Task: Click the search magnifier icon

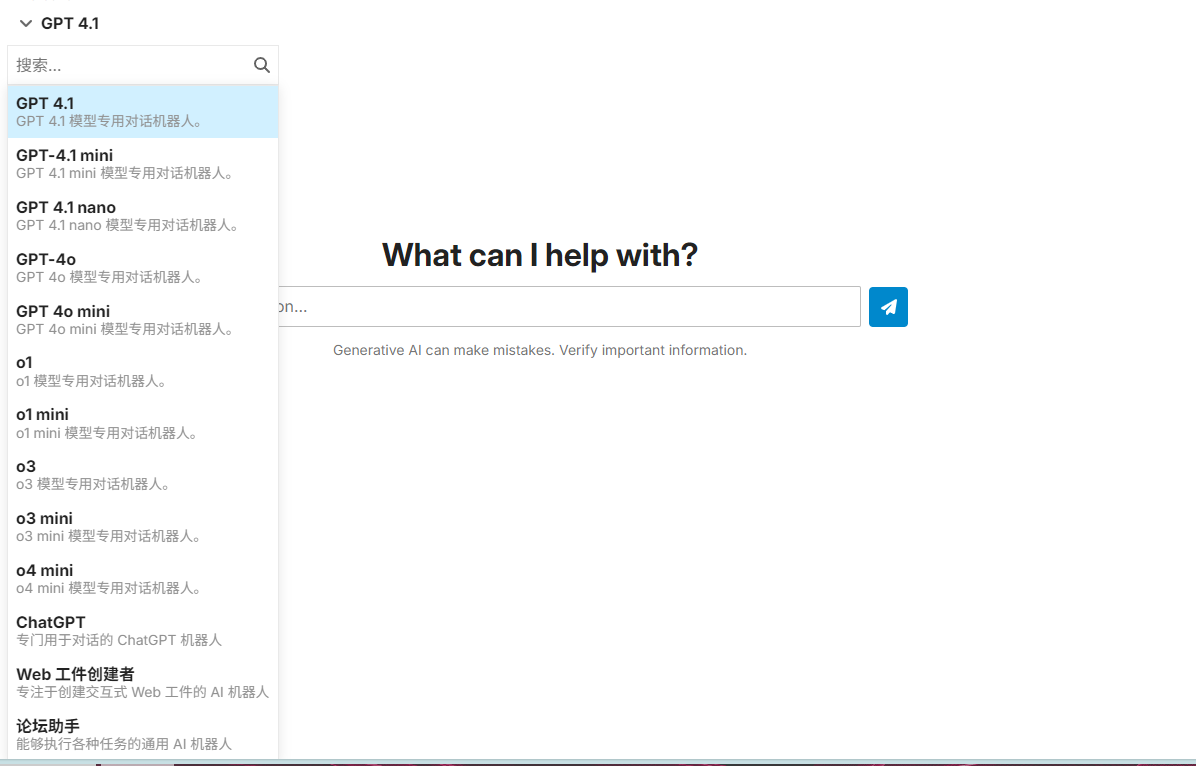Action: pyautogui.click(x=262, y=66)
